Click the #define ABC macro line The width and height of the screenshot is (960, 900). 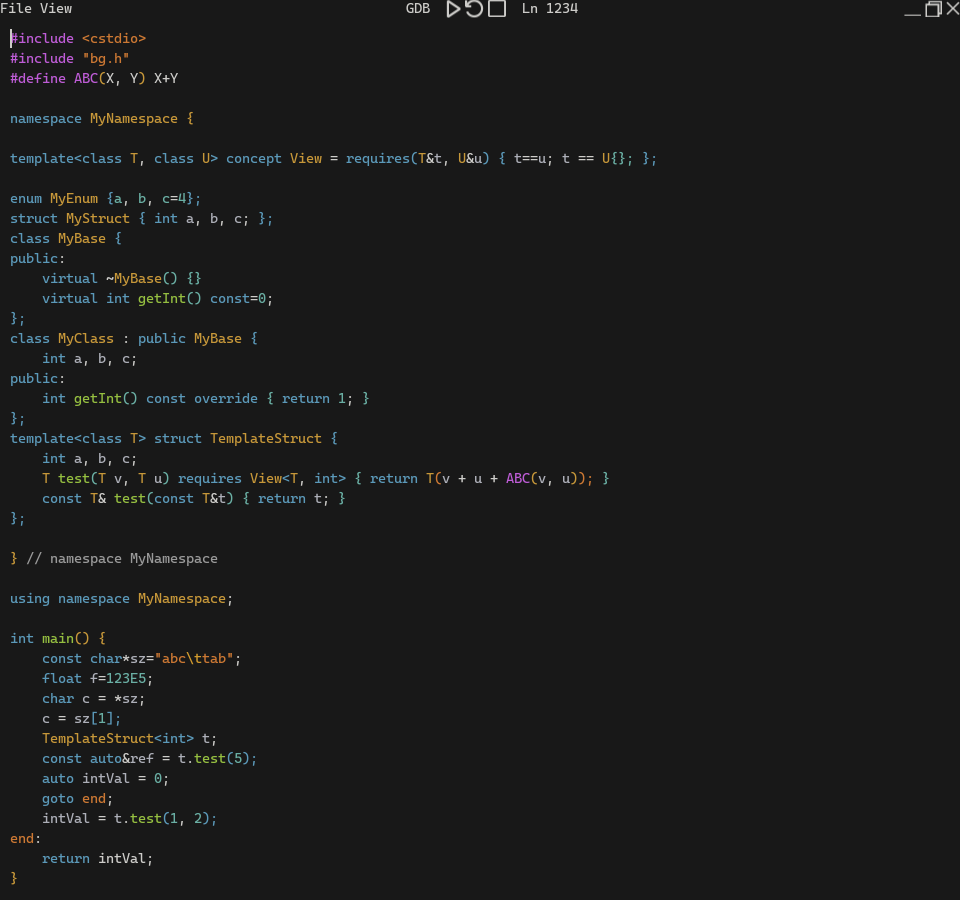pyautogui.click(x=94, y=78)
